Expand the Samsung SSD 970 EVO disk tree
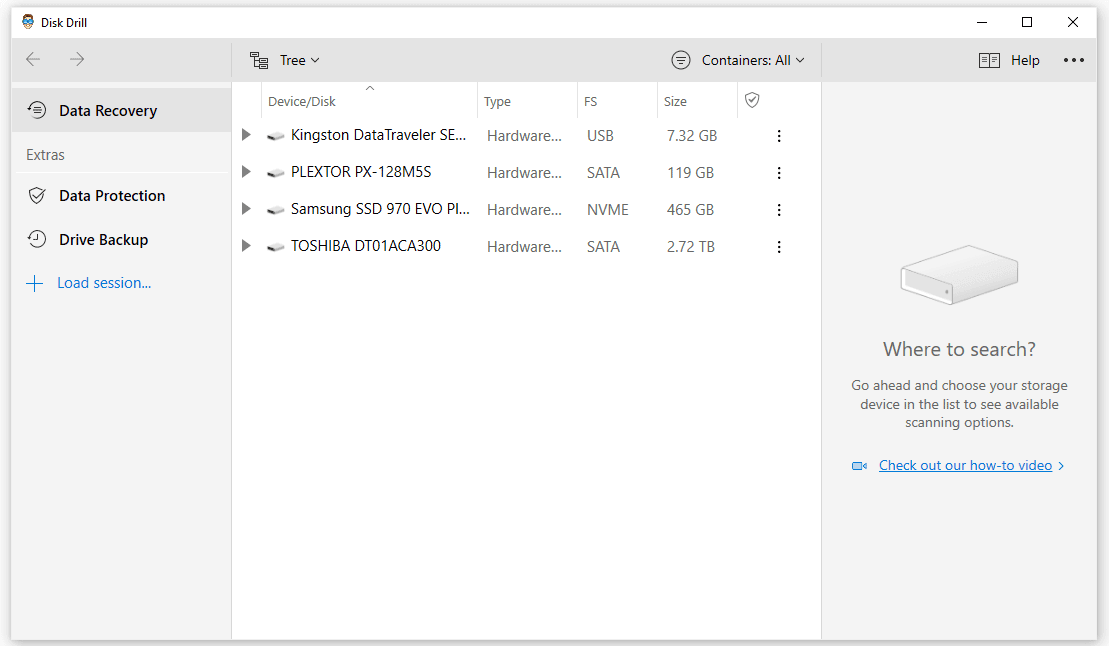The image size is (1109, 646). tap(246, 208)
